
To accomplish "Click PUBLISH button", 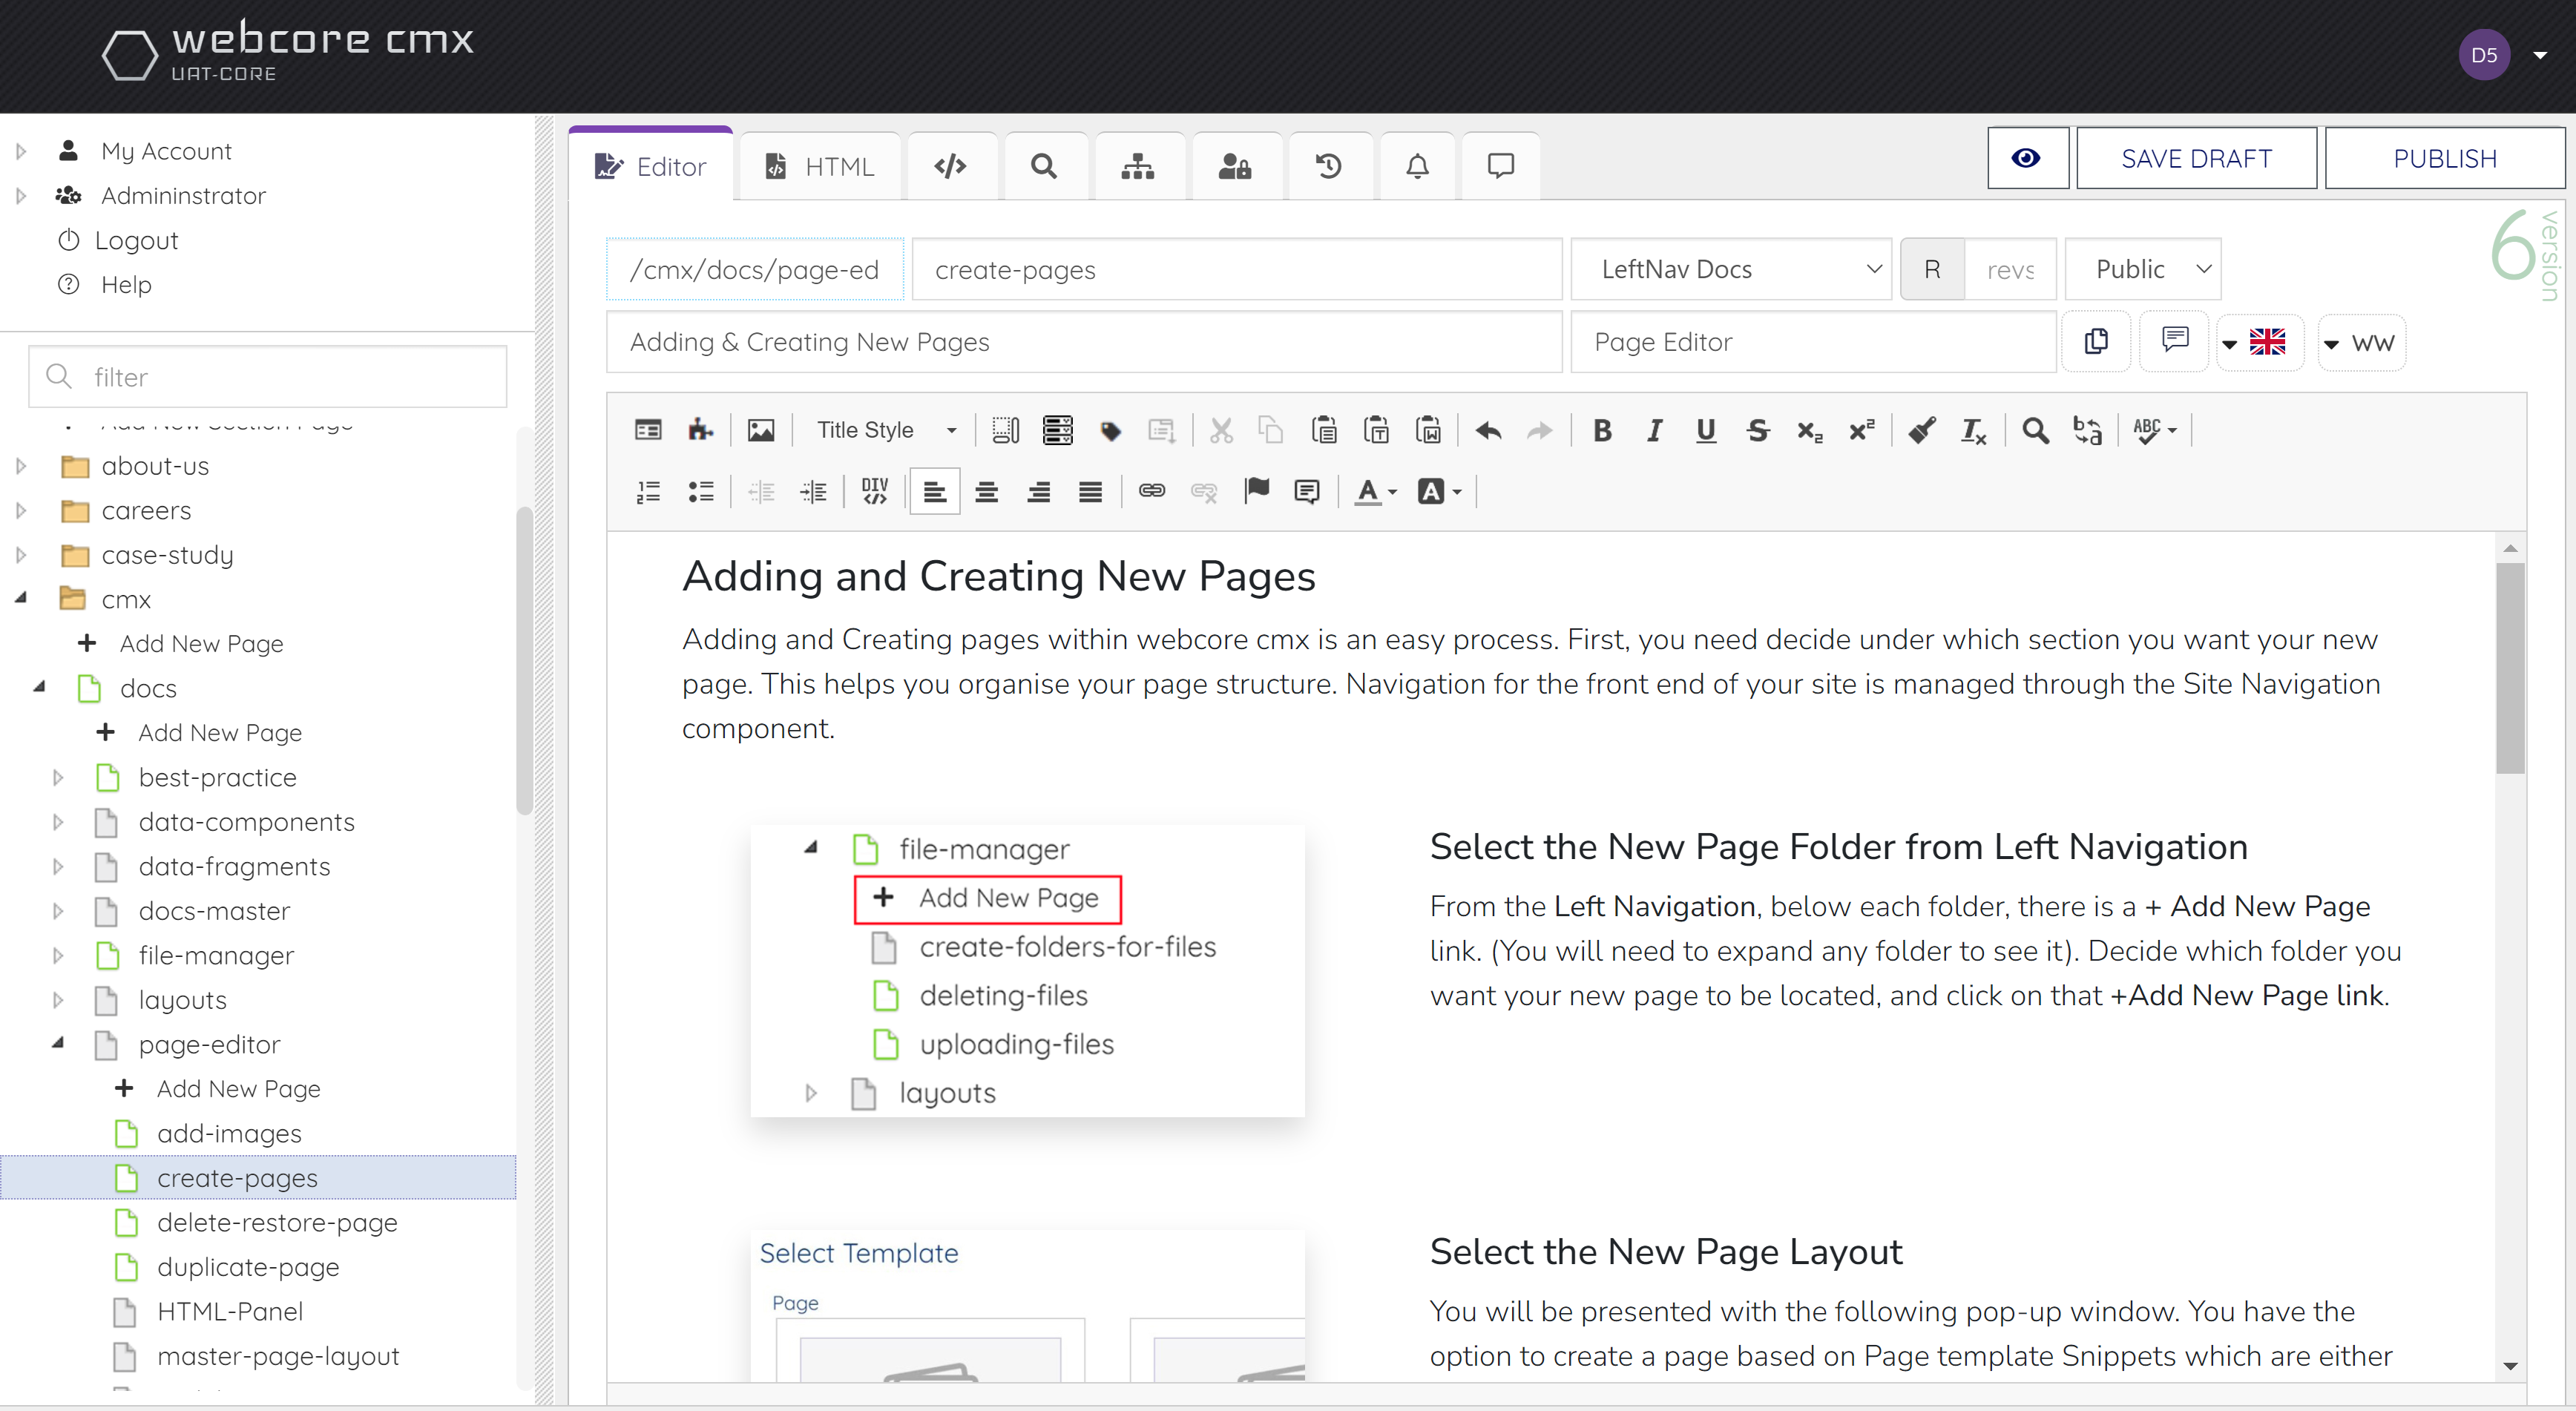I will (x=2444, y=158).
